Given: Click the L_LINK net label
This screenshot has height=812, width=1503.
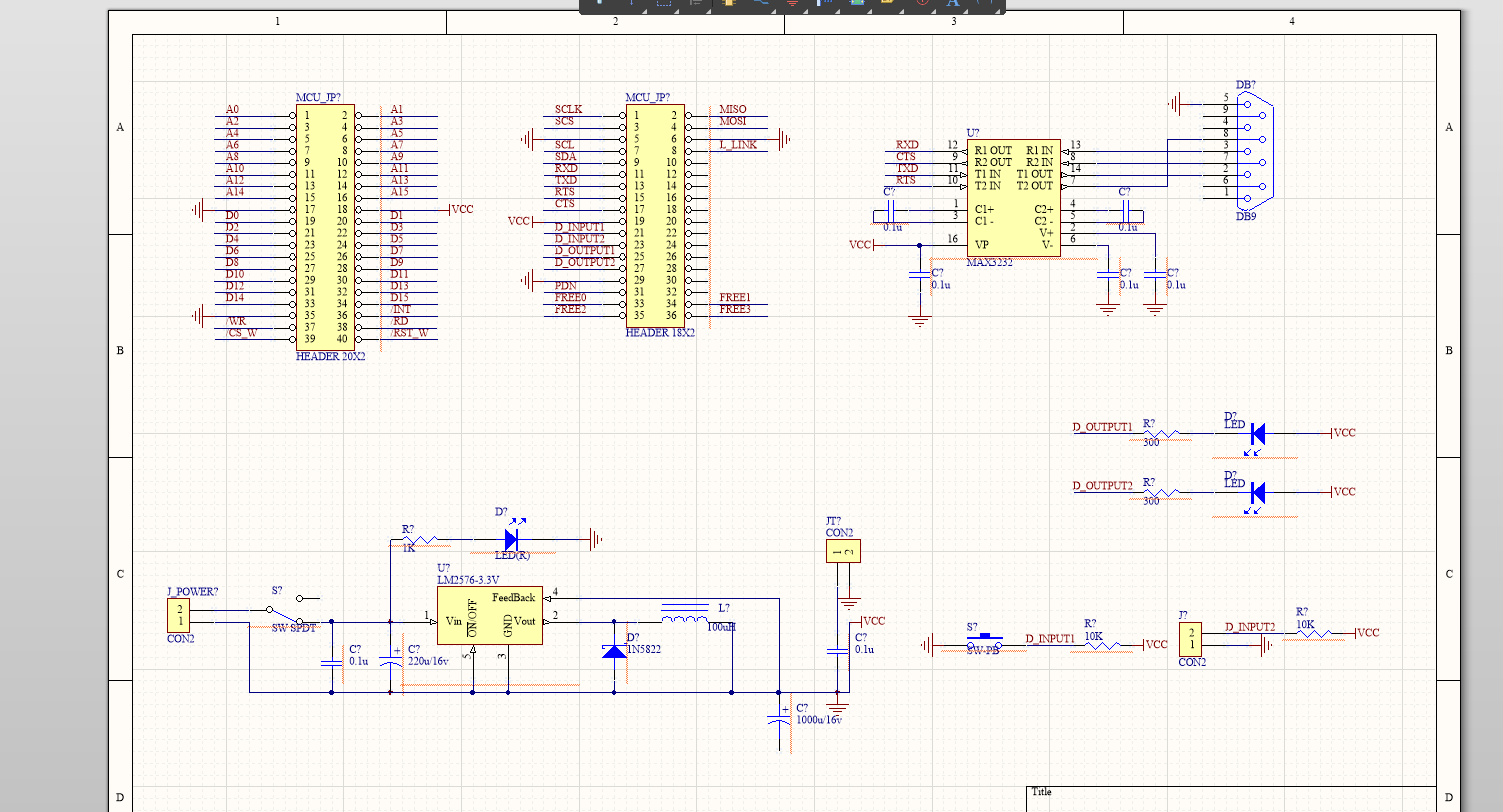Looking at the screenshot, I should [x=738, y=145].
